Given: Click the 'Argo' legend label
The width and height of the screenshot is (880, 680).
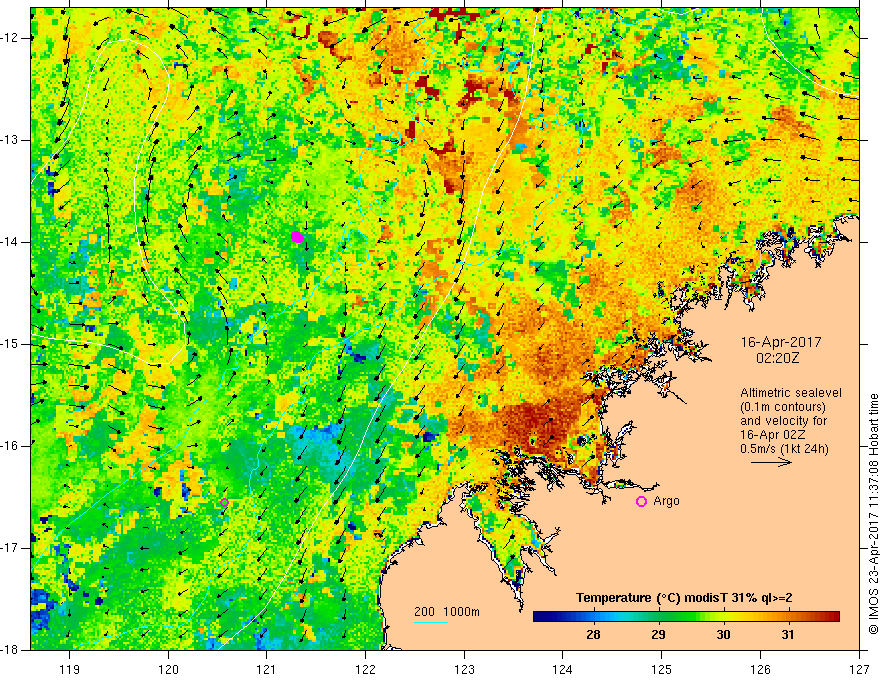Looking at the screenshot, I should pos(666,501).
